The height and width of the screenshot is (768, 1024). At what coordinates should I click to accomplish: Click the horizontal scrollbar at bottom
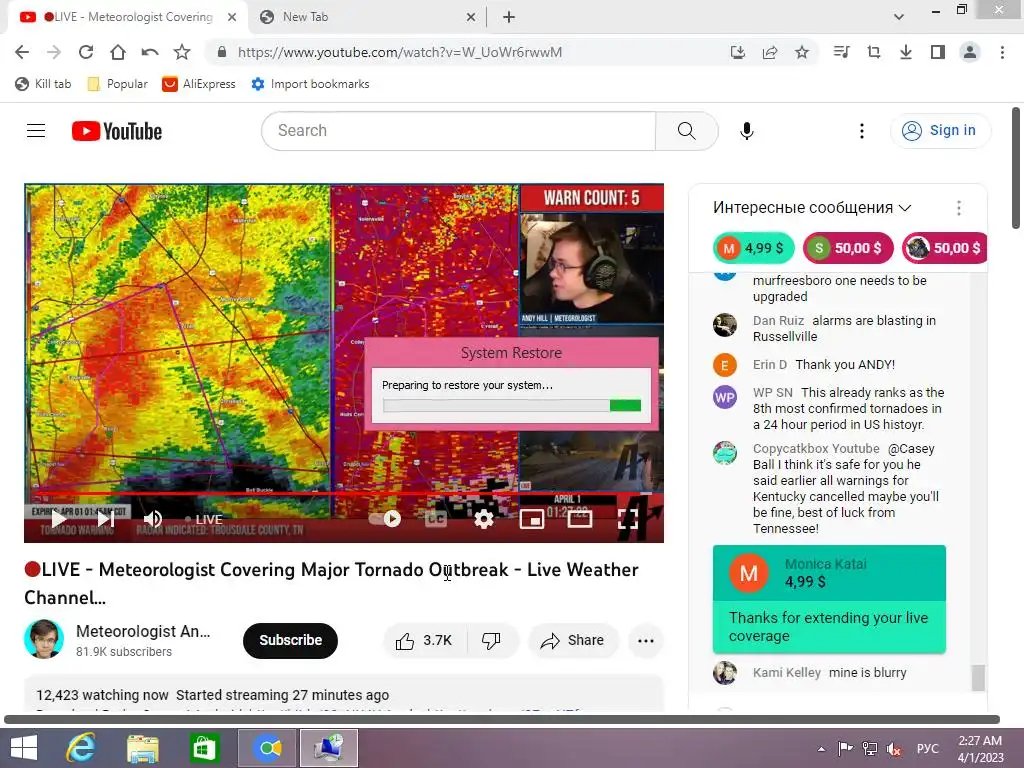(x=502, y=719)
